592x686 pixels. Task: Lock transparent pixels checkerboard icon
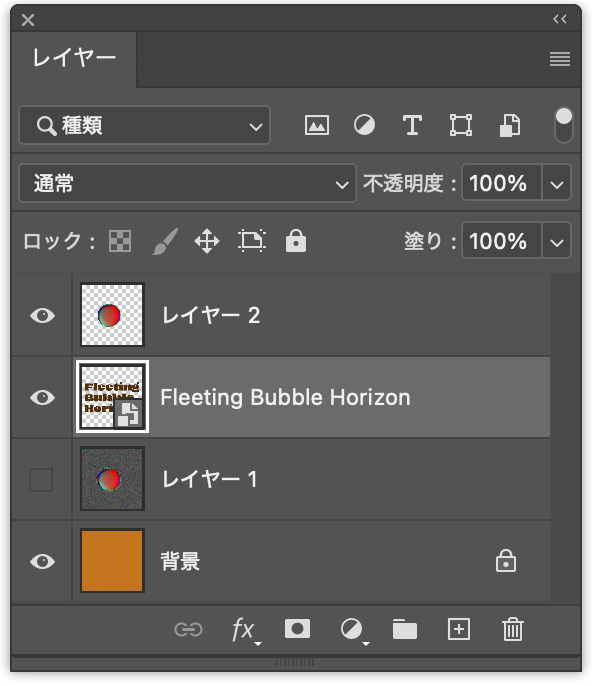120,241
